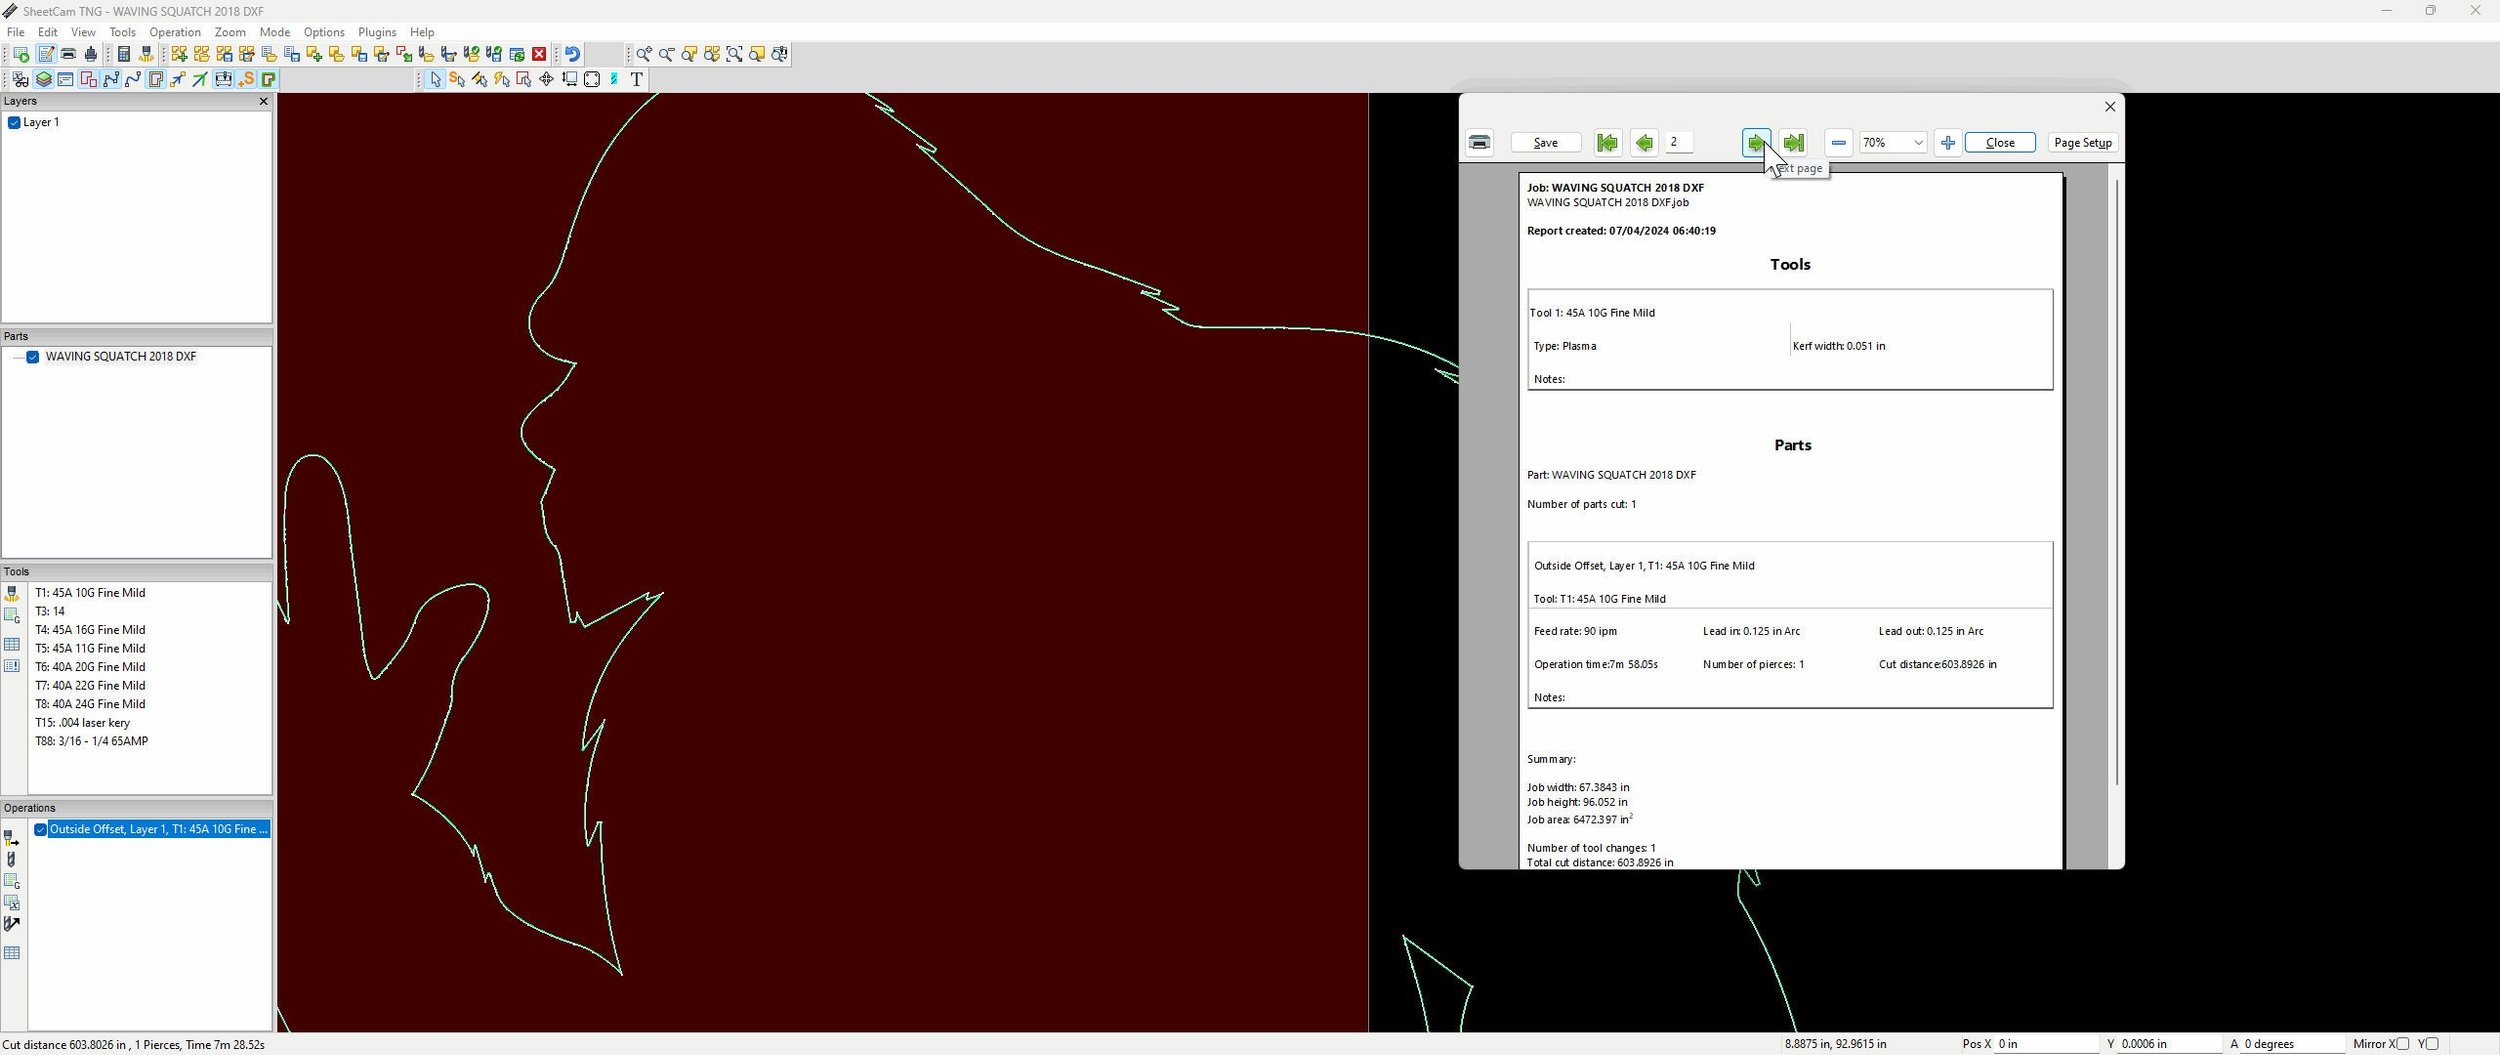Select tool T3: 14
The height and width of the screenshot is (1055, 2500).
point(50,612)
